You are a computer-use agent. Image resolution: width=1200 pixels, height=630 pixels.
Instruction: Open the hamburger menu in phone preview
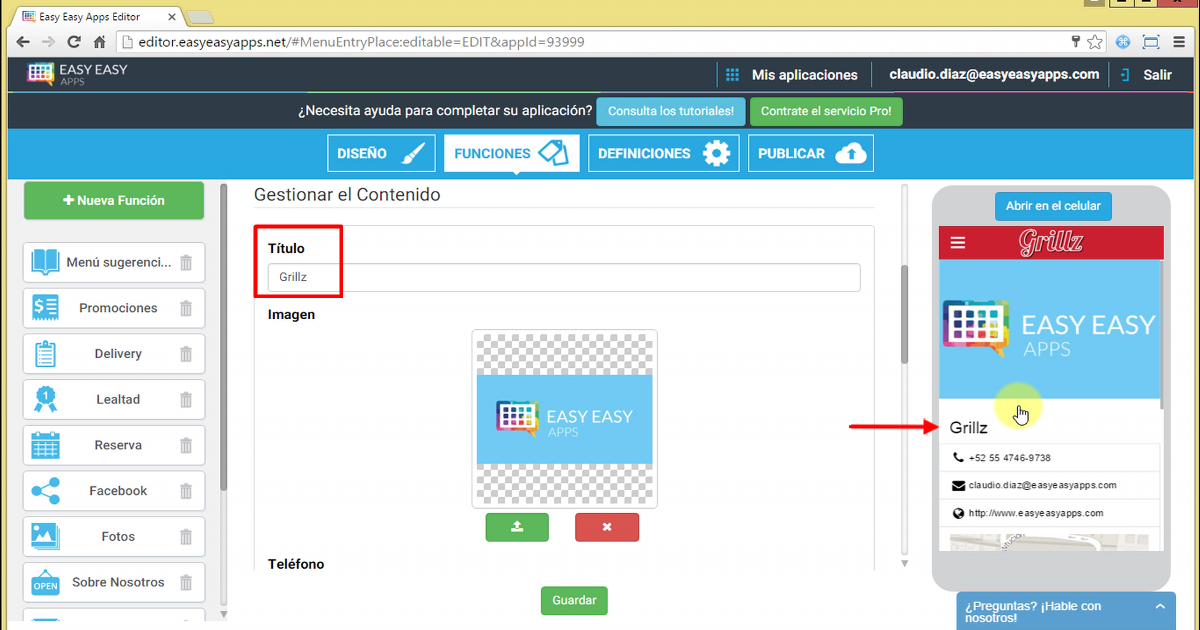click(x=958, y=243)
